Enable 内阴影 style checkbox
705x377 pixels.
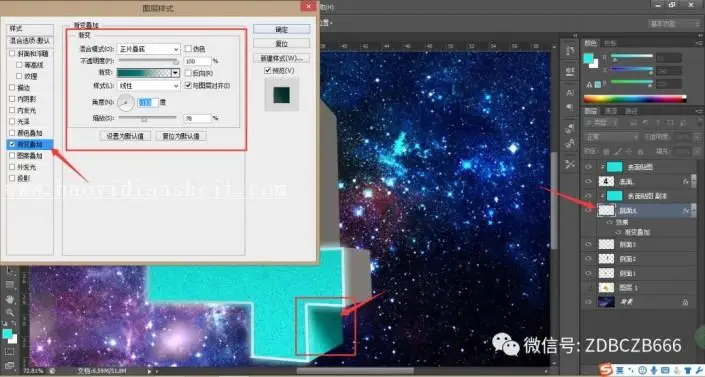(12, 99)
